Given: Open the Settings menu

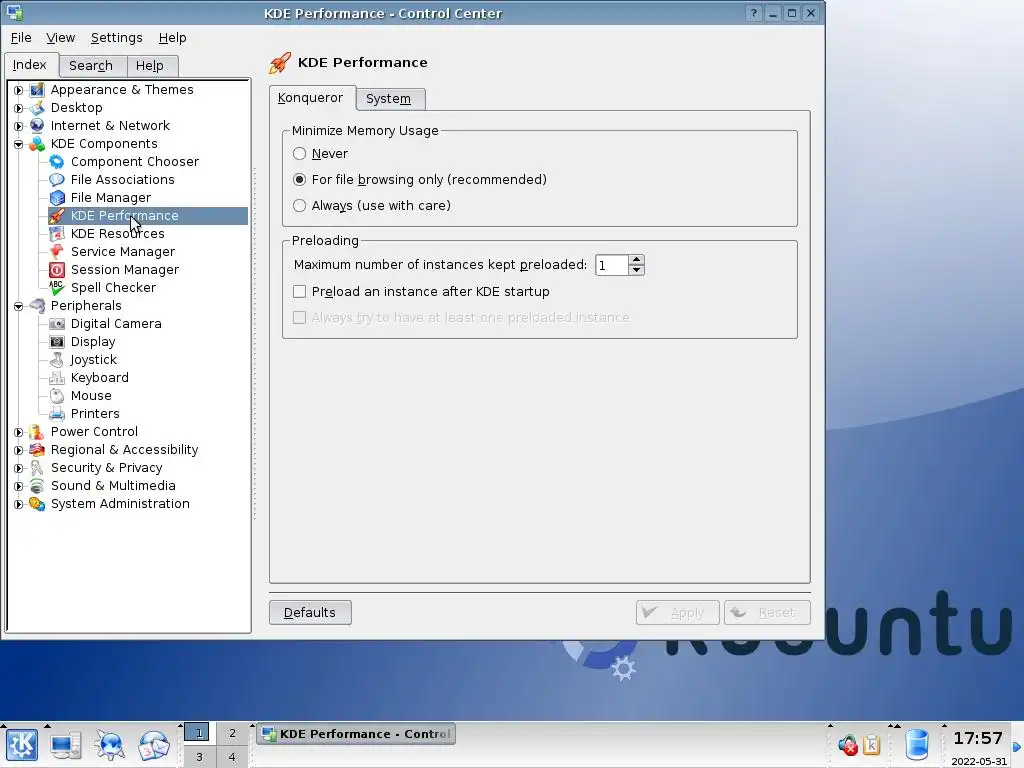Looking at the screenshot, I should click(116, 38).
